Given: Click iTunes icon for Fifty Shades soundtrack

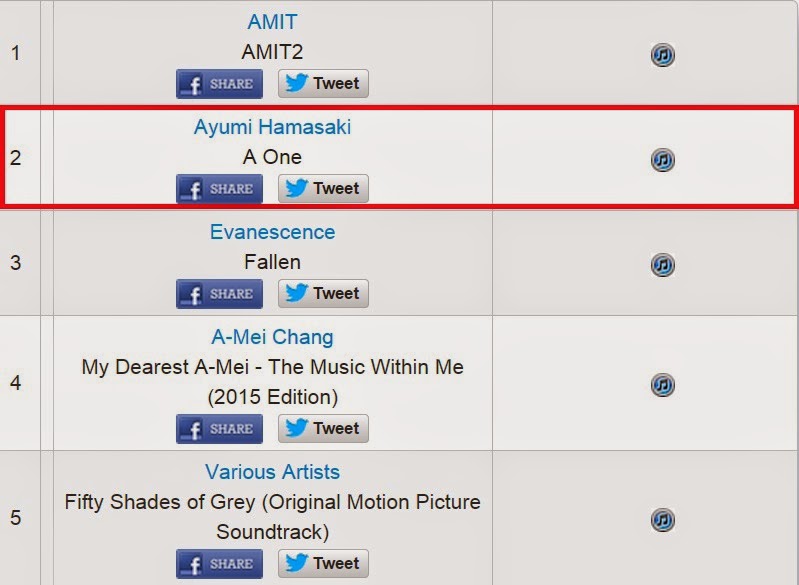Looking at the screenshot, I should [x=662, y=520].
